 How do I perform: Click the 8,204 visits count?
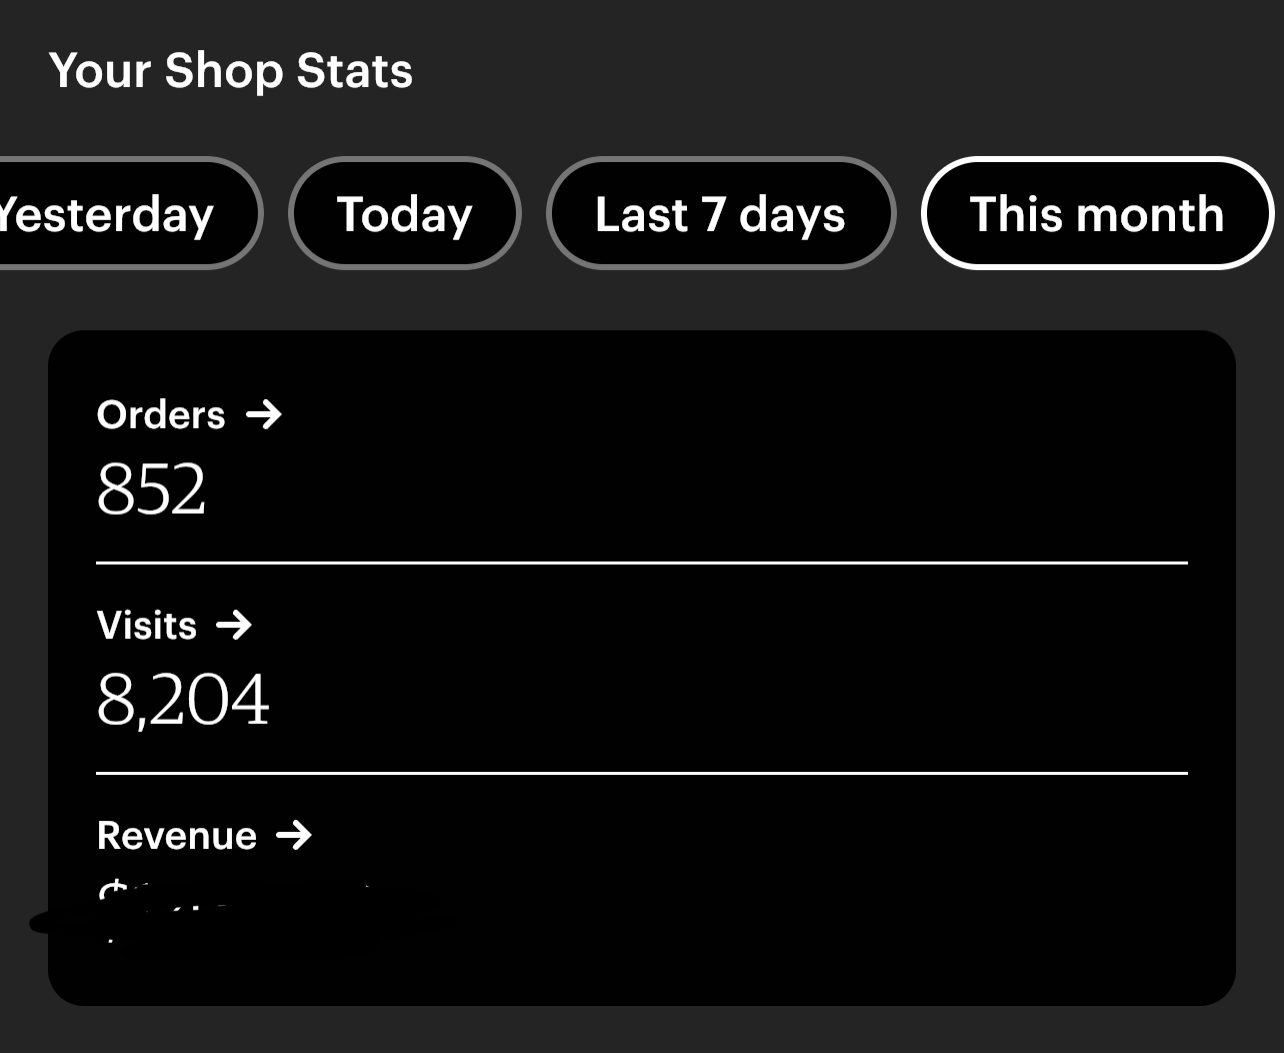(x=183, y=699)
